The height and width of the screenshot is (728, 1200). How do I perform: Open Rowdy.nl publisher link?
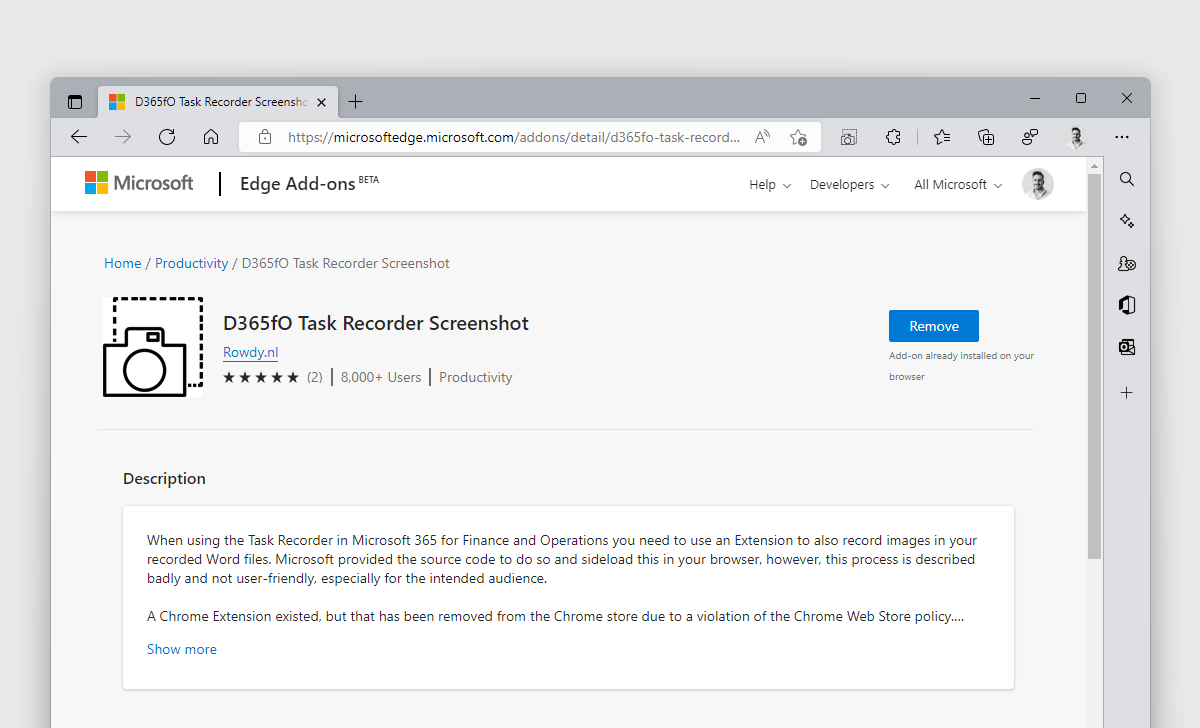click(x=251, y=352)
